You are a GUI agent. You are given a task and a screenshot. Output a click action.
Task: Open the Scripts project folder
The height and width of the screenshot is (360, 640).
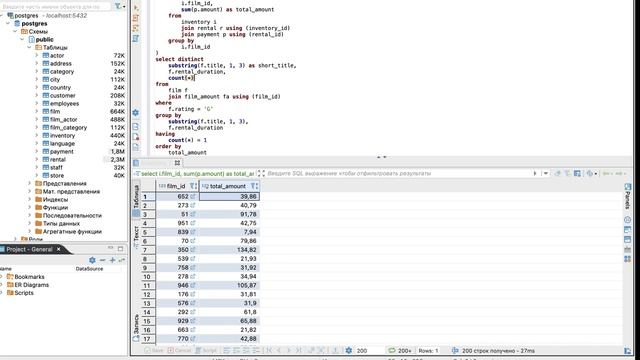pyautogui.click(x=24, y=293)
